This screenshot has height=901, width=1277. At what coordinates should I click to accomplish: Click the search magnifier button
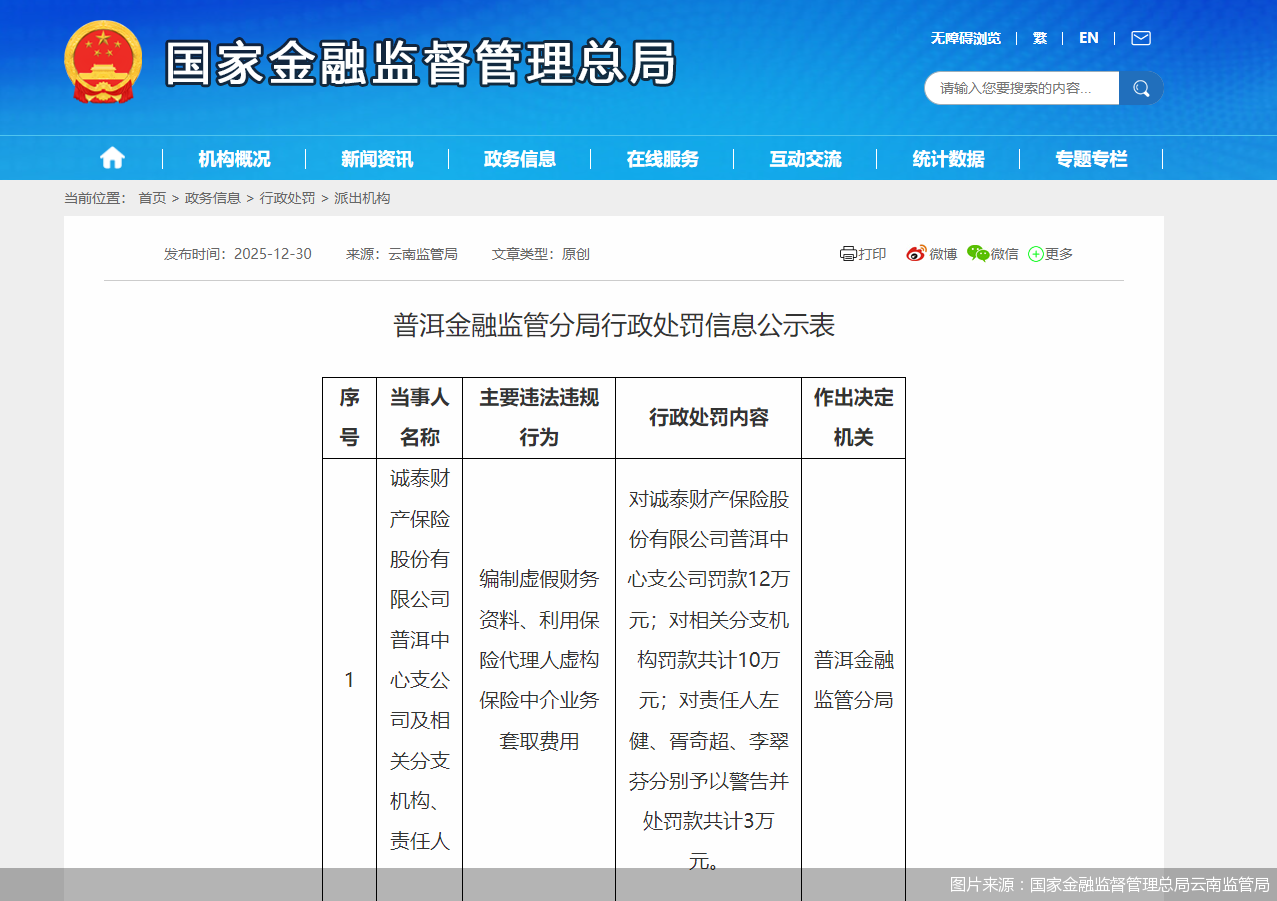click(x=1140, y=88)
